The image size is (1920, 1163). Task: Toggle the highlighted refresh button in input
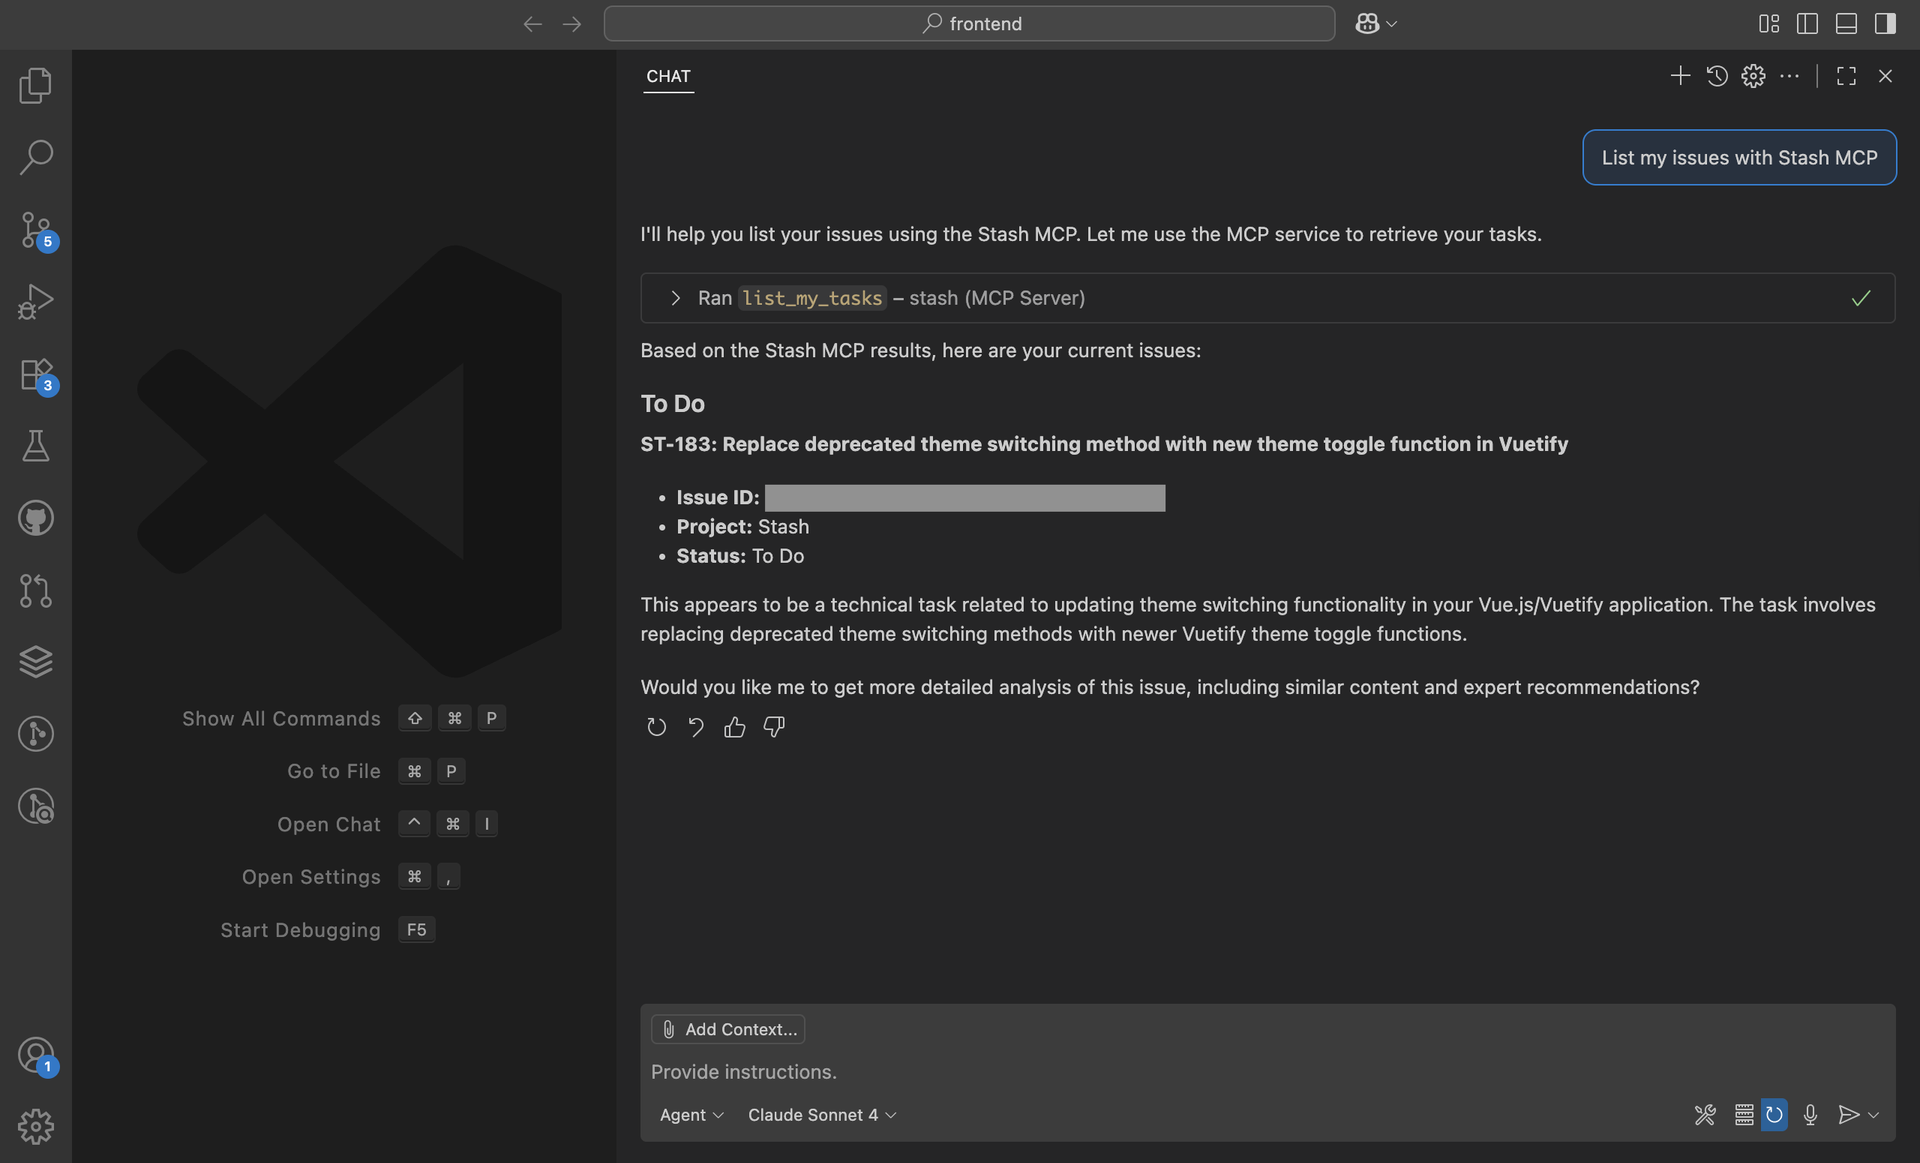(x=1774, y=1115)
